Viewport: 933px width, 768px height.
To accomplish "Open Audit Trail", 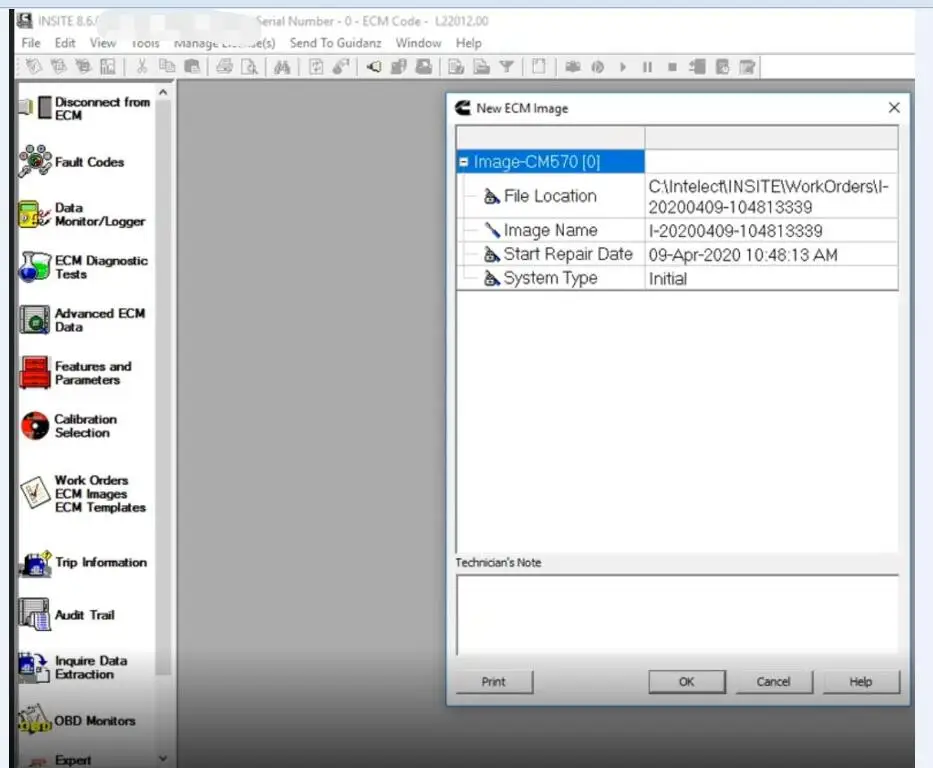I will [x=67, y=615].
